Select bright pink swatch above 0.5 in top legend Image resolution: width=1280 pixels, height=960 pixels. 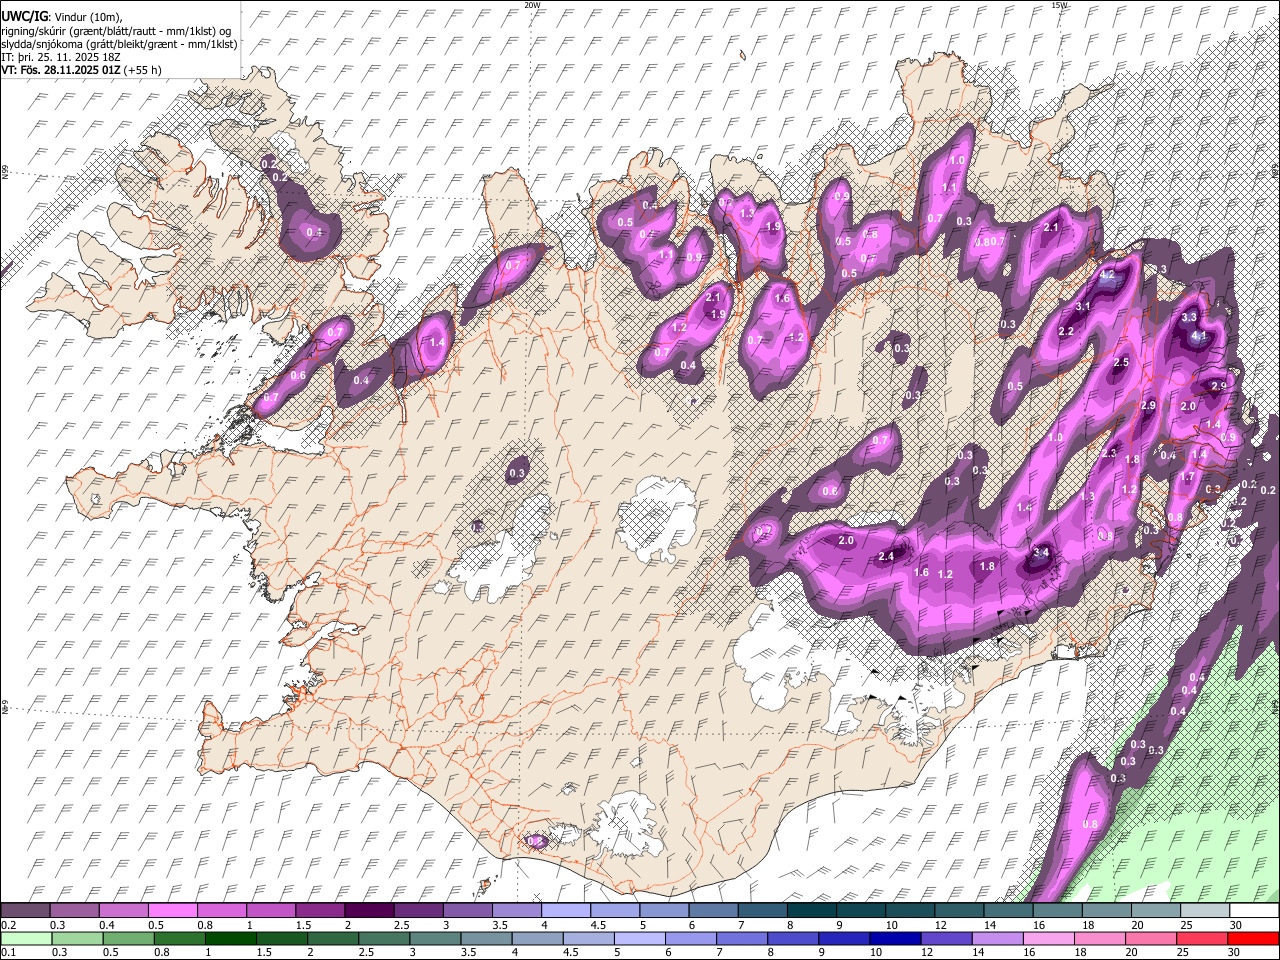(x=172, y=911)
